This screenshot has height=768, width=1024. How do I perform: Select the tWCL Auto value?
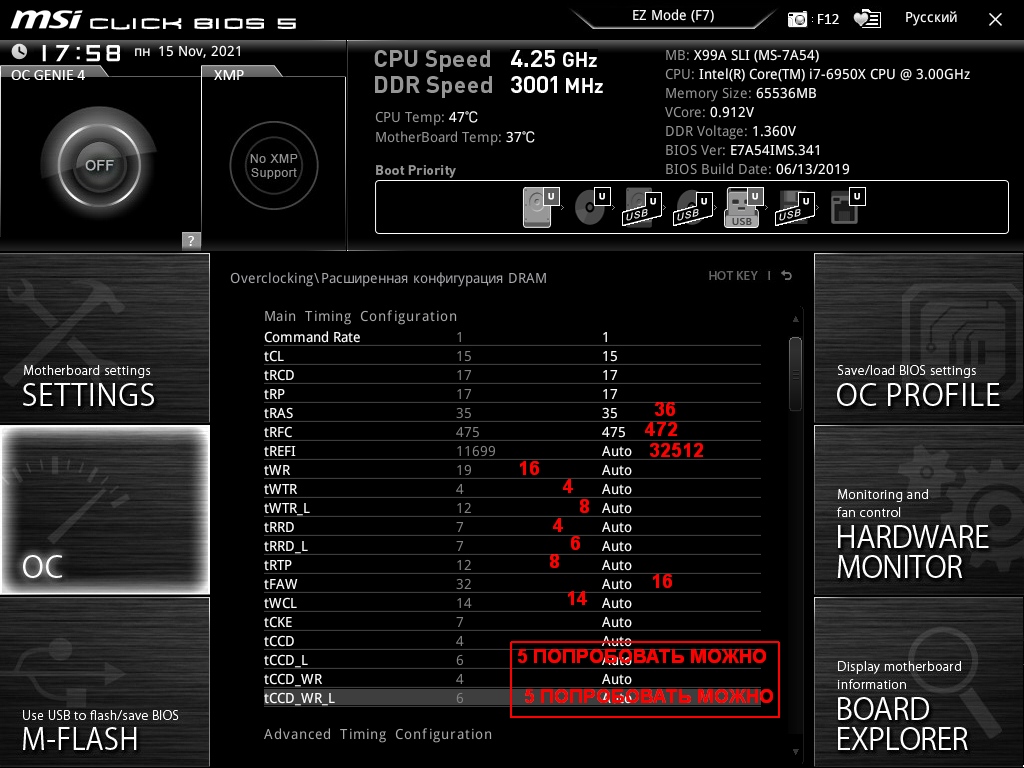click(x=616, y=602)
